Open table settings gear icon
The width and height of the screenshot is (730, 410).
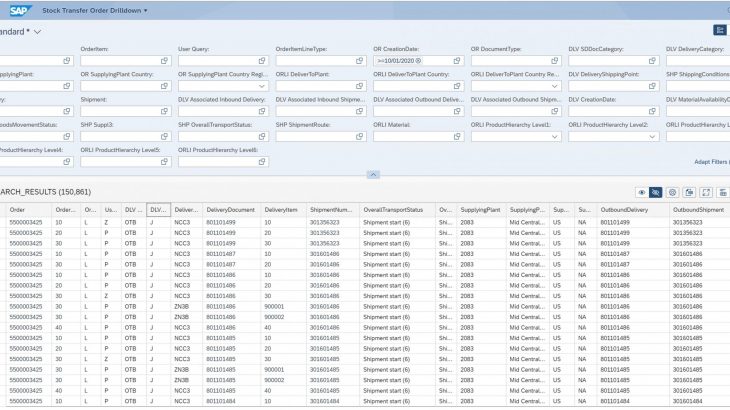[x=672, y=191]
